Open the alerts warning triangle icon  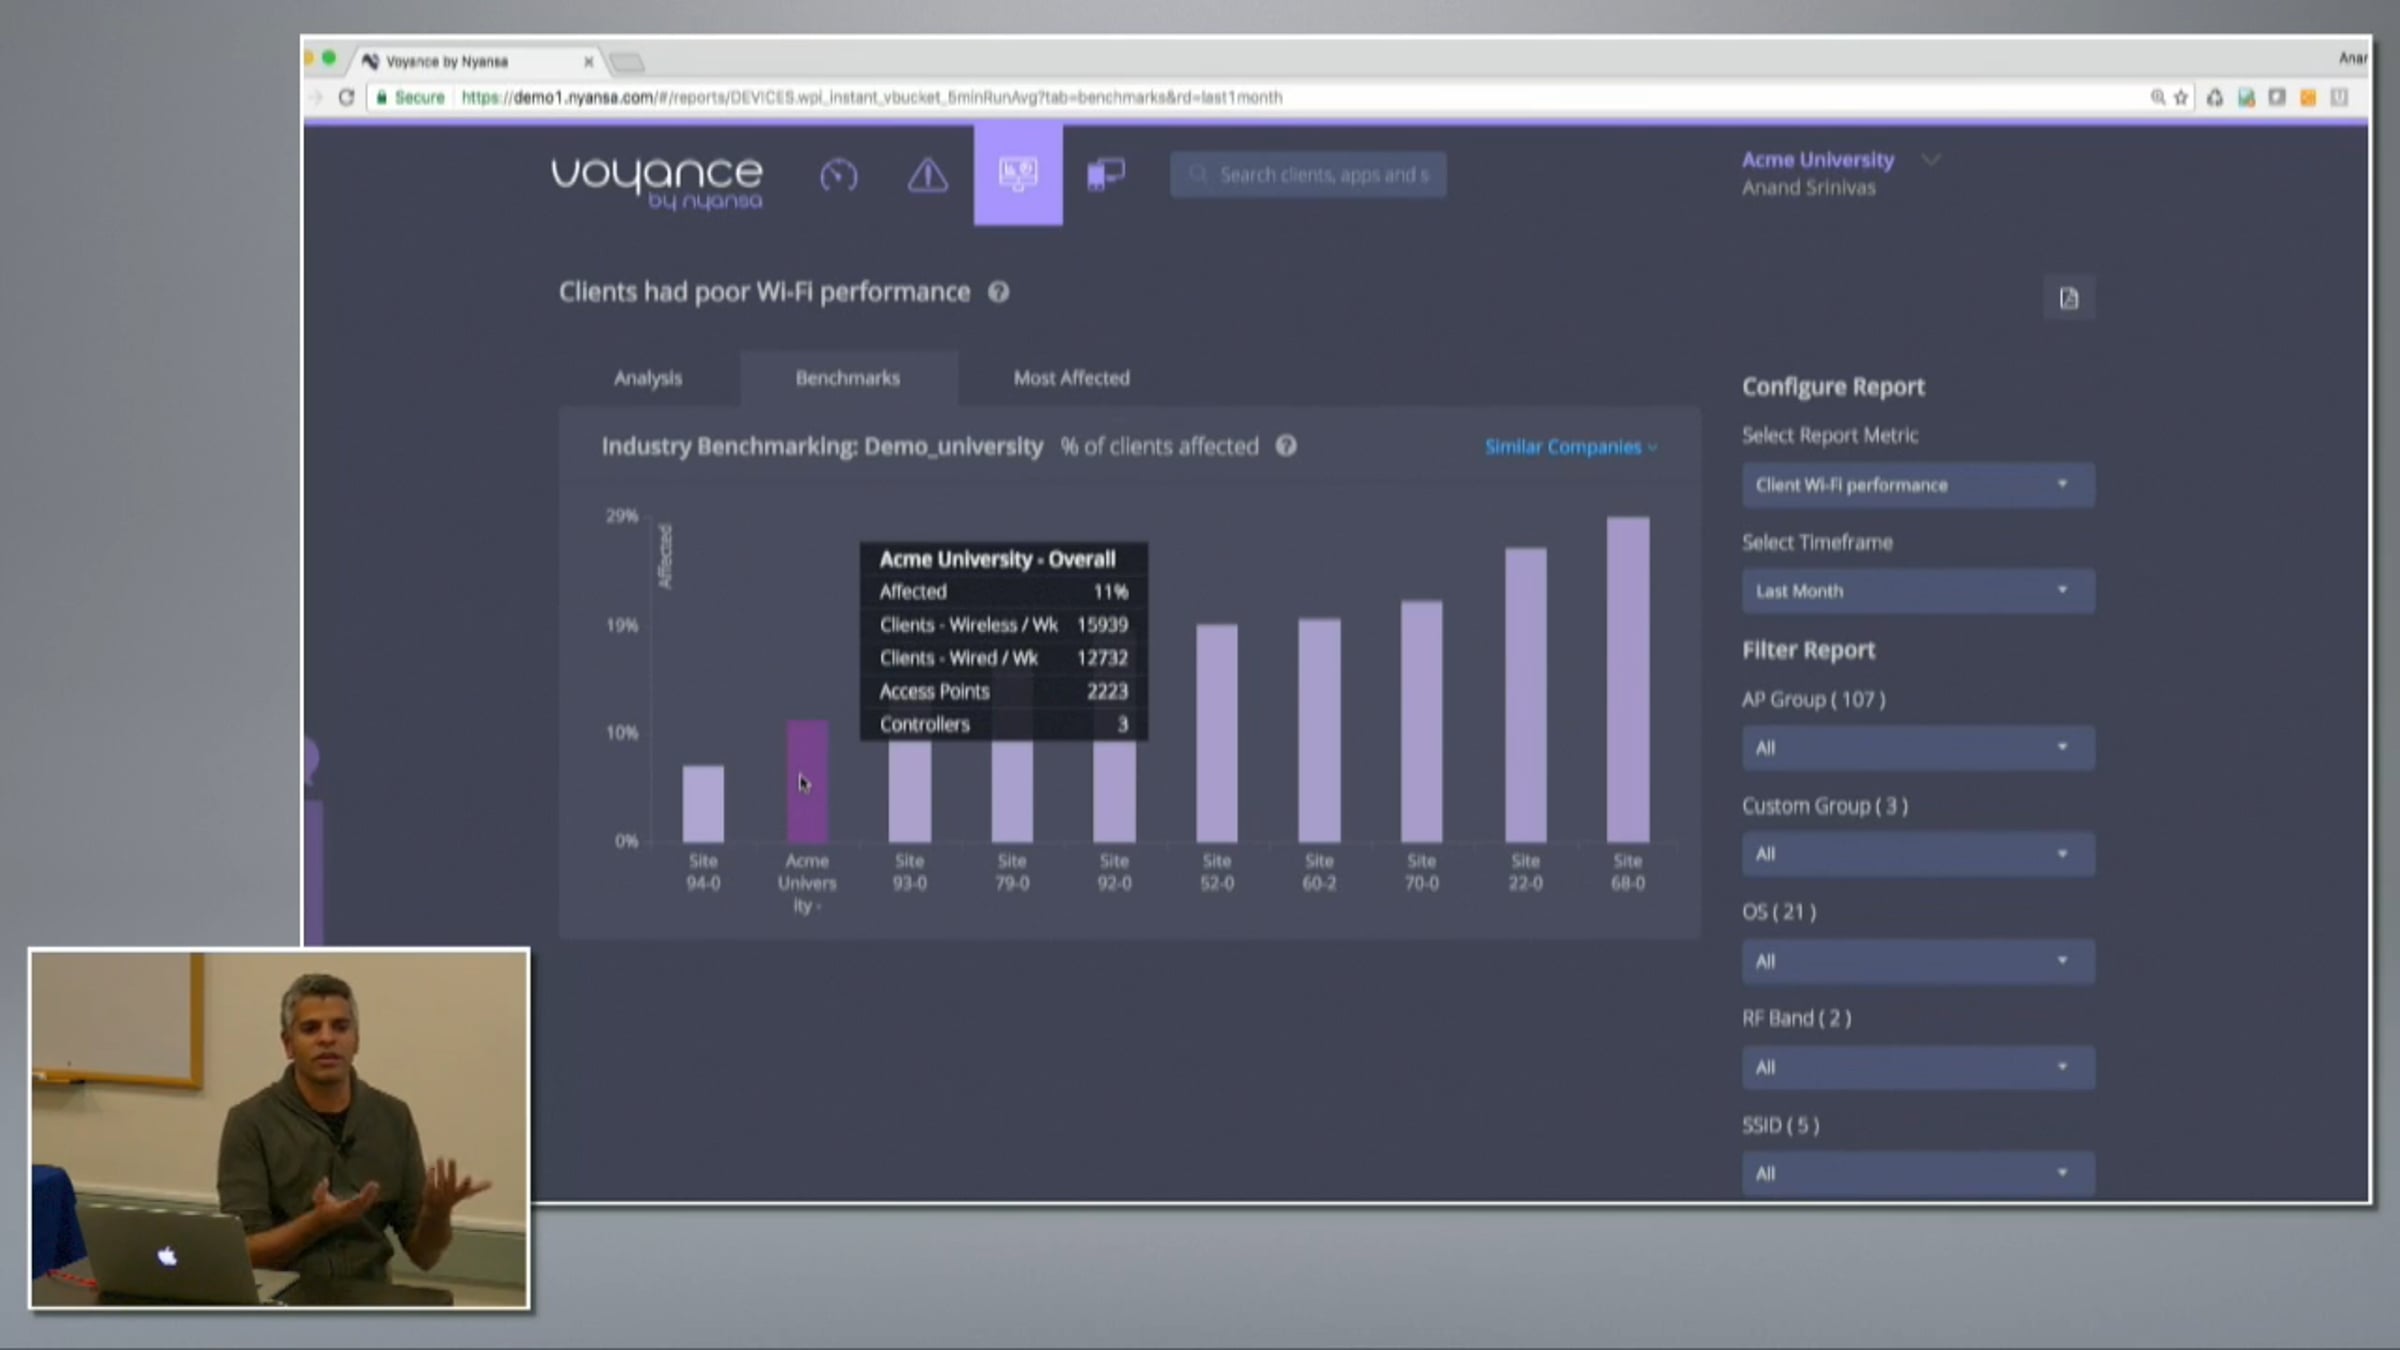[927, 175]
